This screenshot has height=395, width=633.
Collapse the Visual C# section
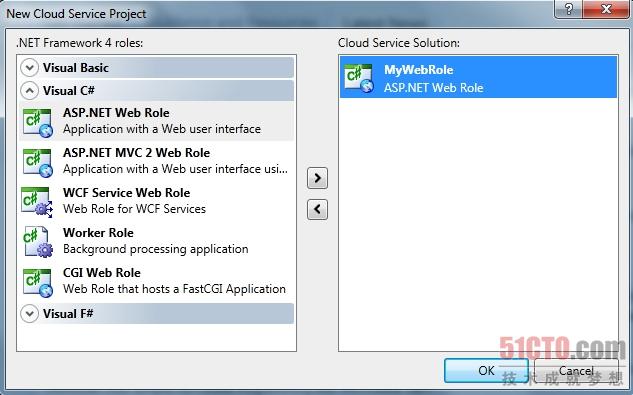point(29,91)
